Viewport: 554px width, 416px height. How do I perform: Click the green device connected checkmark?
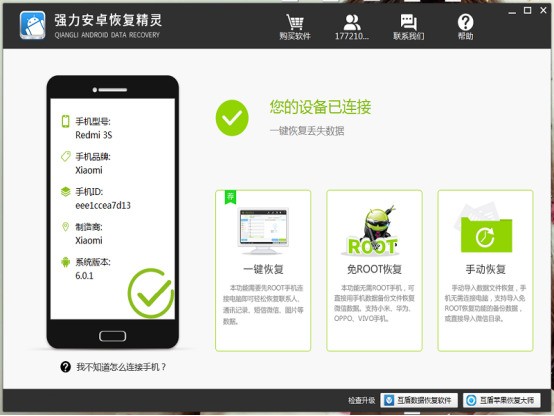pos(232,118)
